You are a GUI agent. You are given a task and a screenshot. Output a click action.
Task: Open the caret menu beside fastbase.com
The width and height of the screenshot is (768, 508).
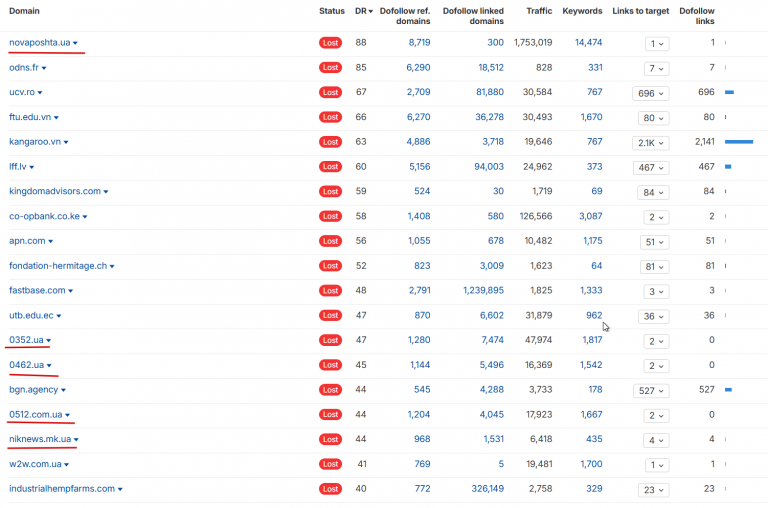[x=71, y=291]
